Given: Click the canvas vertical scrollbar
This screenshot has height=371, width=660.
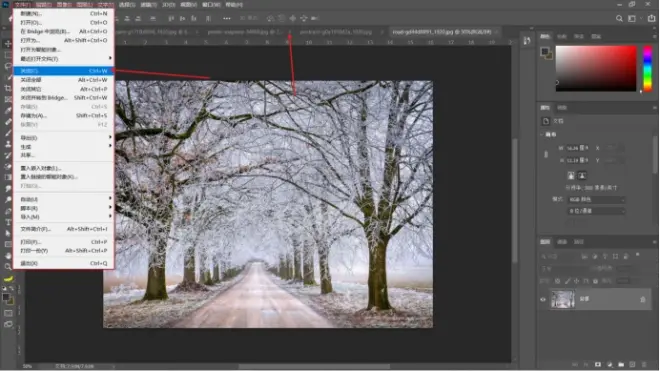Looking at the screenshot, I should tap(515, 200).
